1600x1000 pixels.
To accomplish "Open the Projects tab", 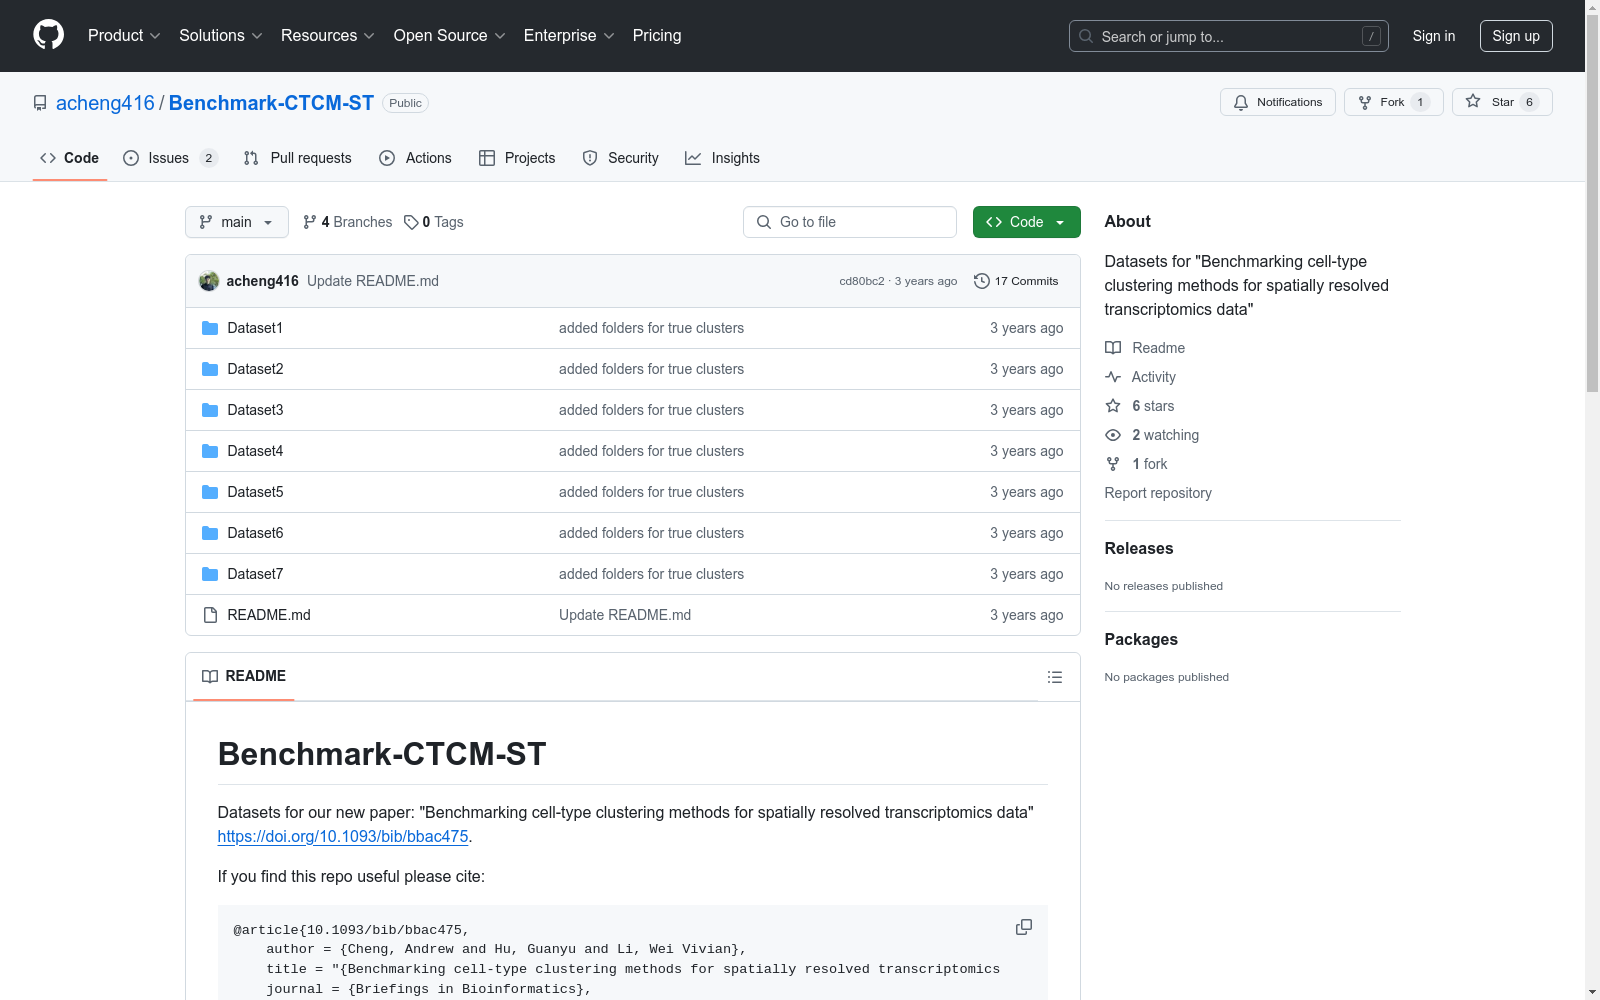I will tap(517, 158).
